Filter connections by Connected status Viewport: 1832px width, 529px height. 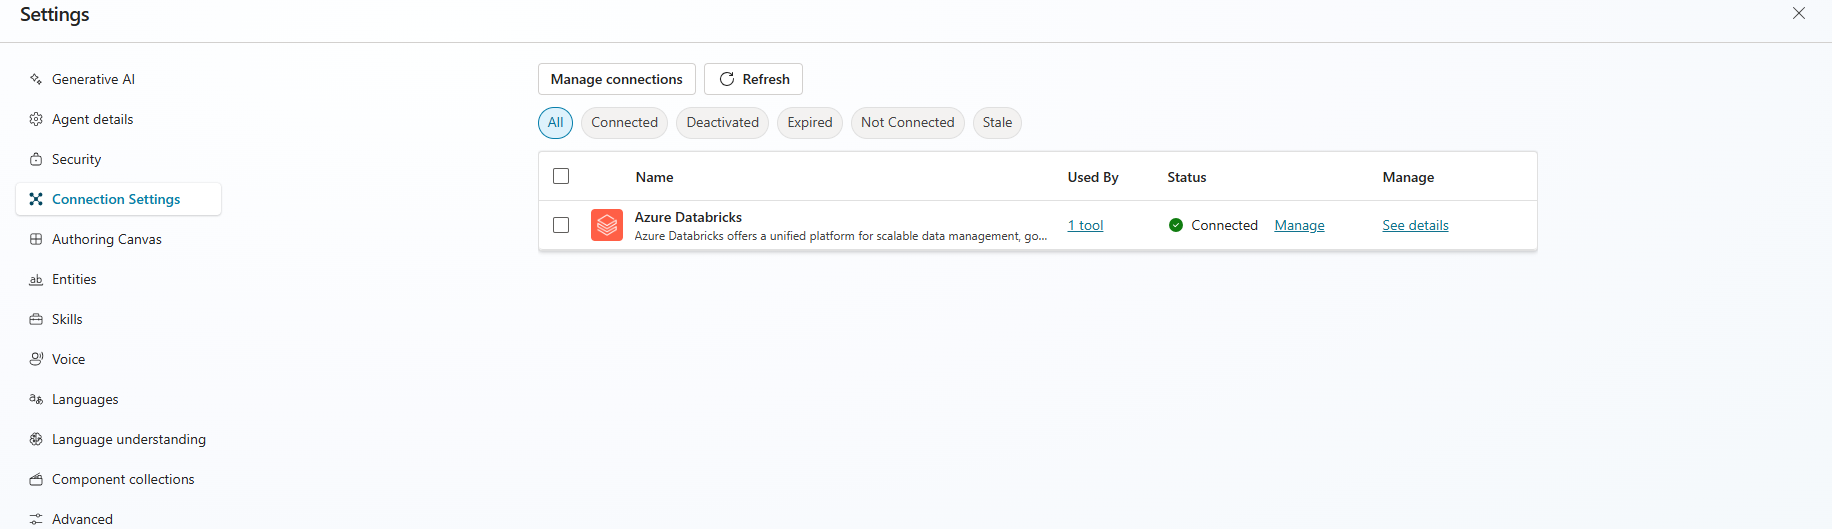click(x=624, y=123)
